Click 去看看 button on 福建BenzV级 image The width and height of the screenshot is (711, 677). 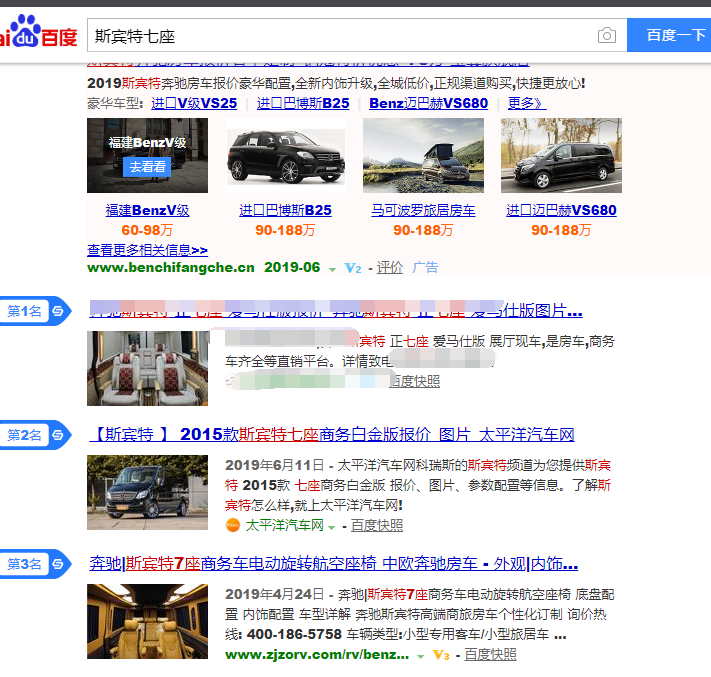(147, 167)
